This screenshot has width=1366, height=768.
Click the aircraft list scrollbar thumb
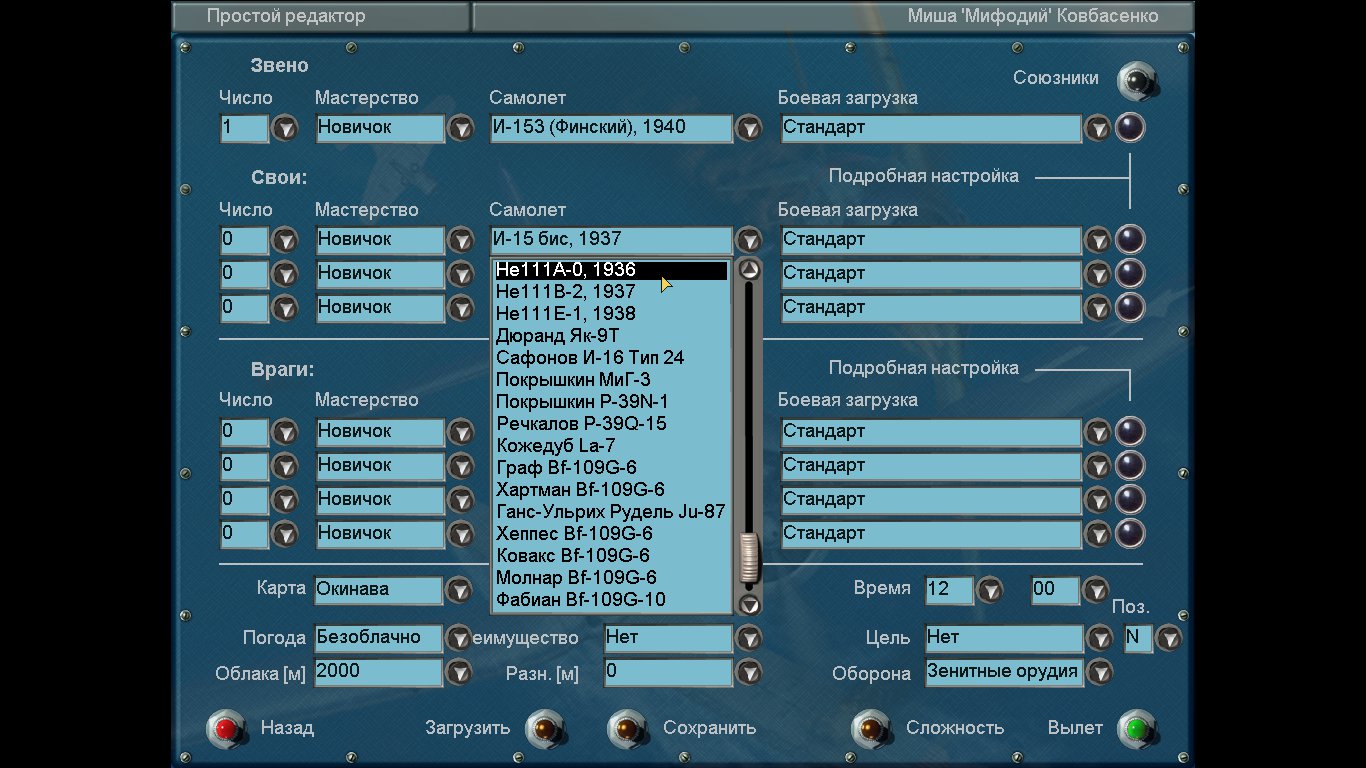point(749,558)
